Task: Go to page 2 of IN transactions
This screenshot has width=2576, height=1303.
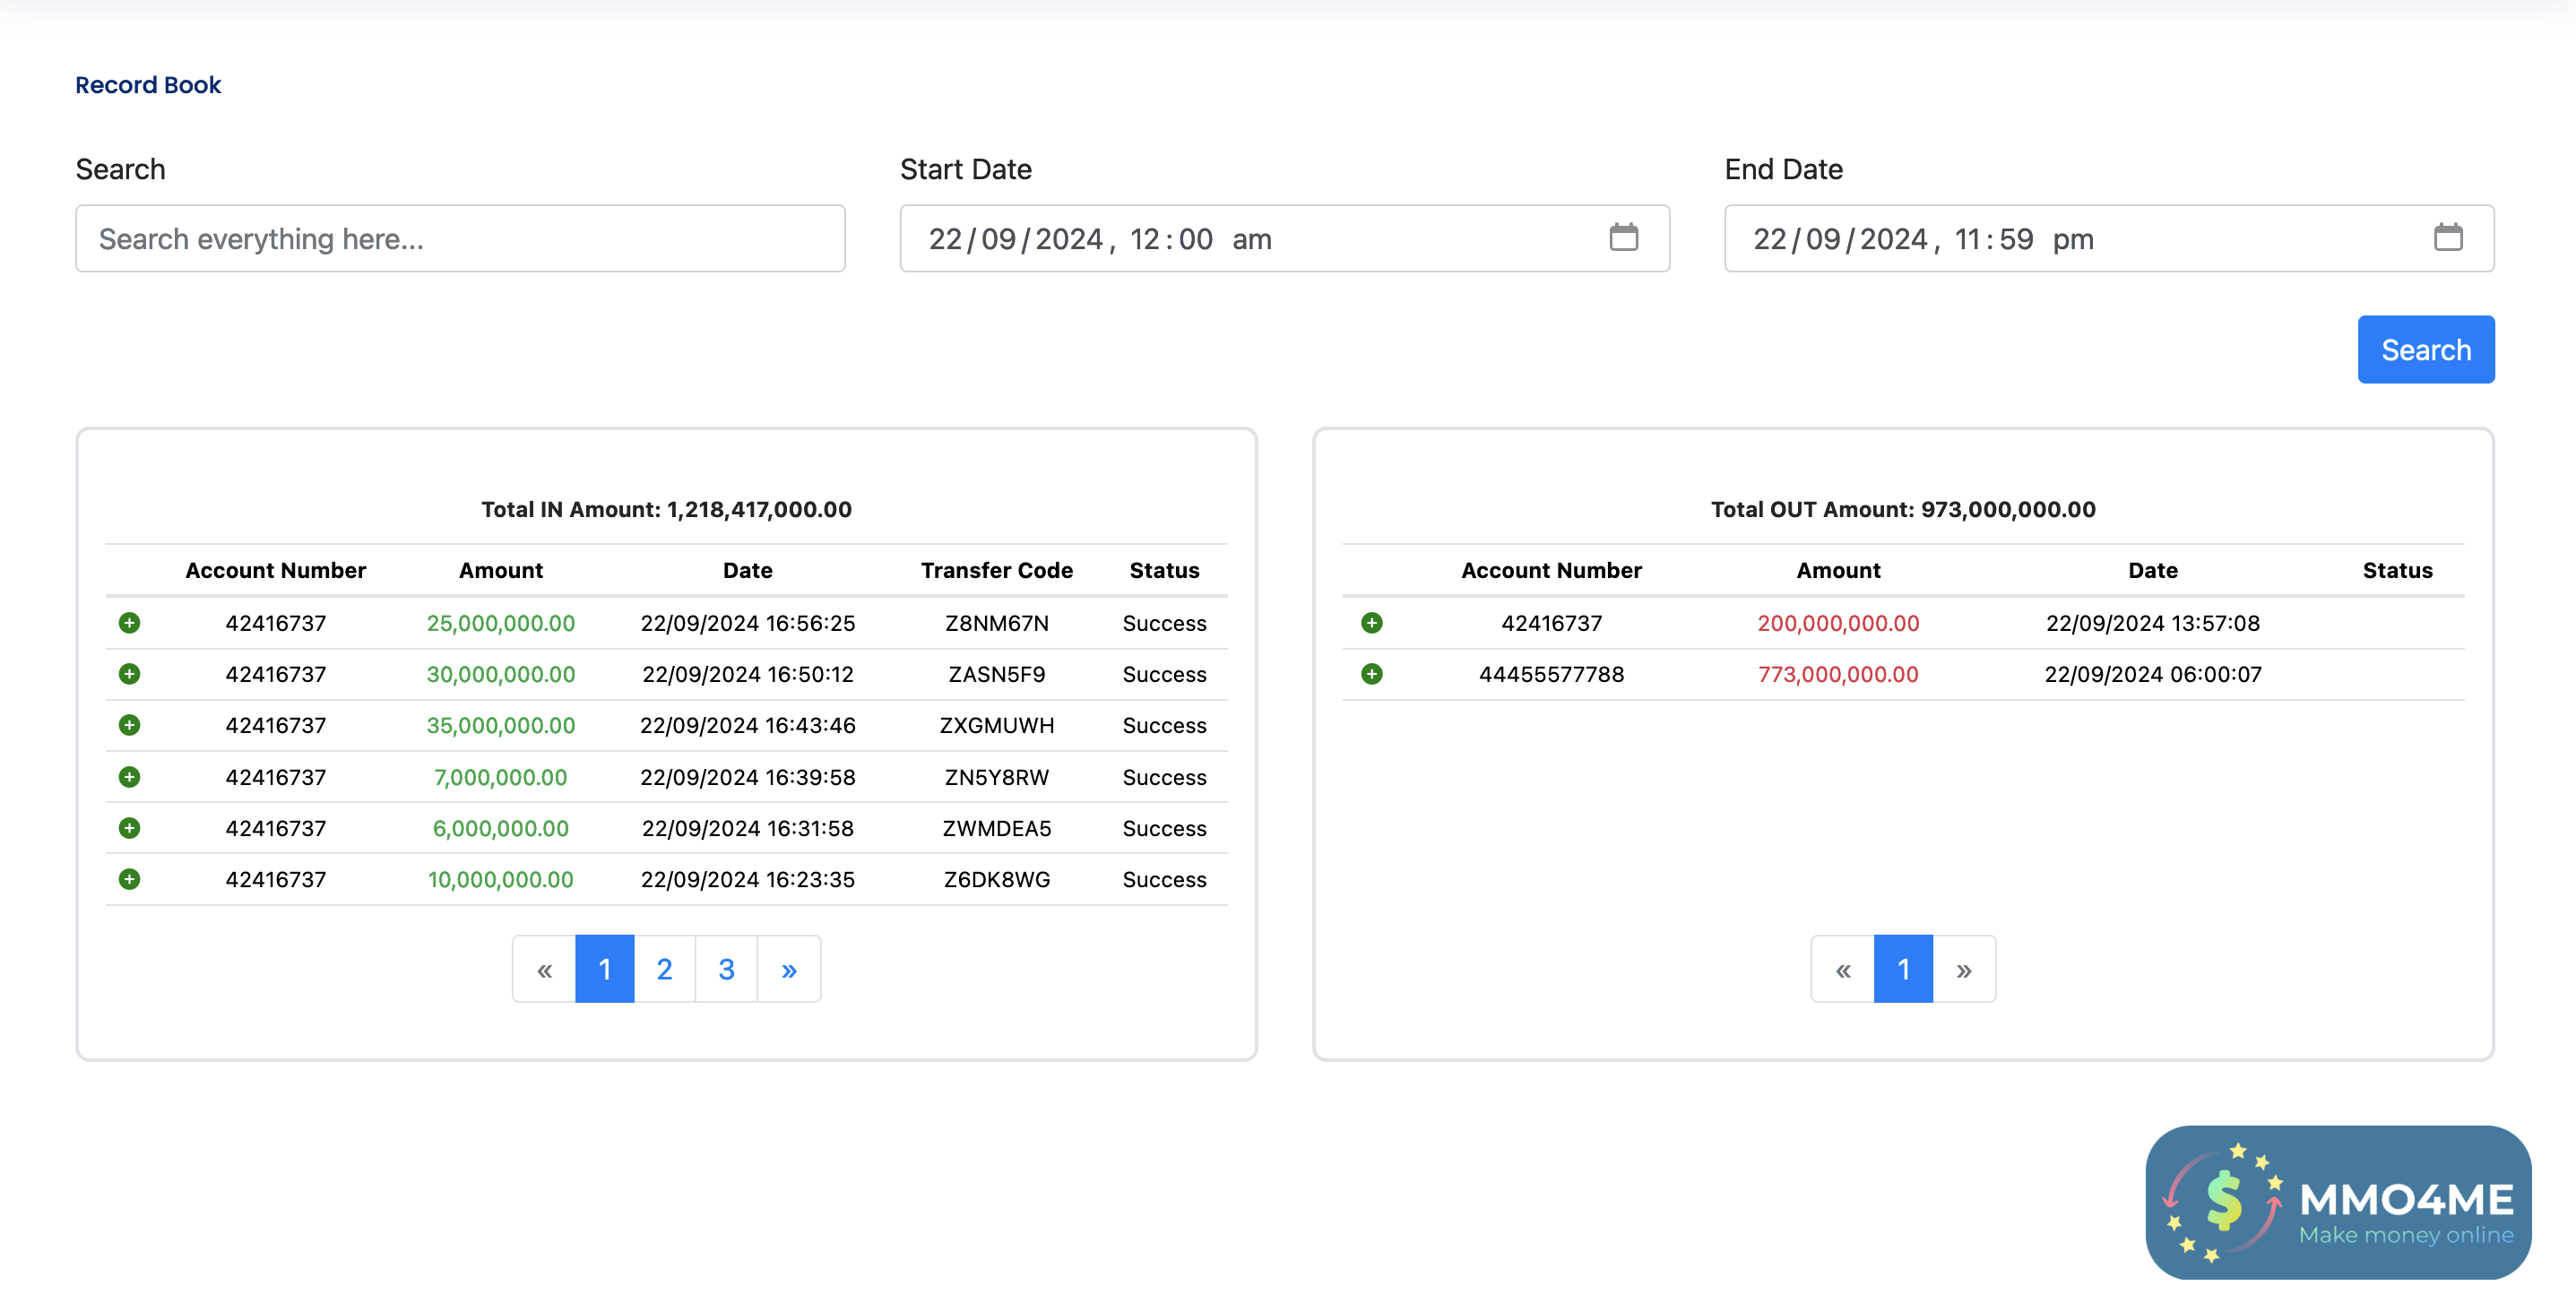Action: click(664, 969)
